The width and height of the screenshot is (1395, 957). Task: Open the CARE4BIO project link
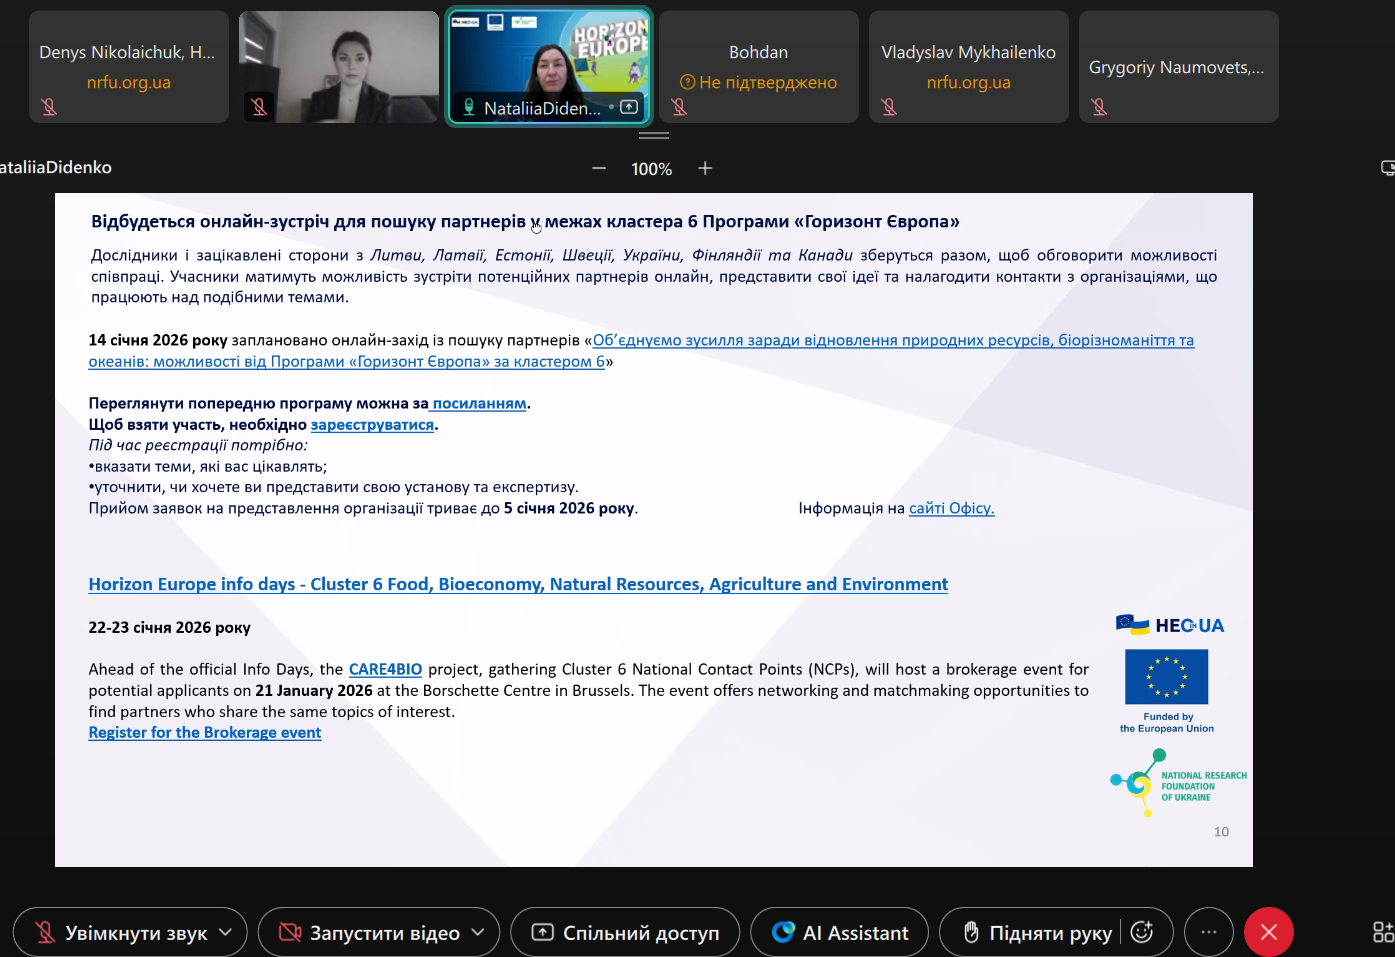click(385, 669)
